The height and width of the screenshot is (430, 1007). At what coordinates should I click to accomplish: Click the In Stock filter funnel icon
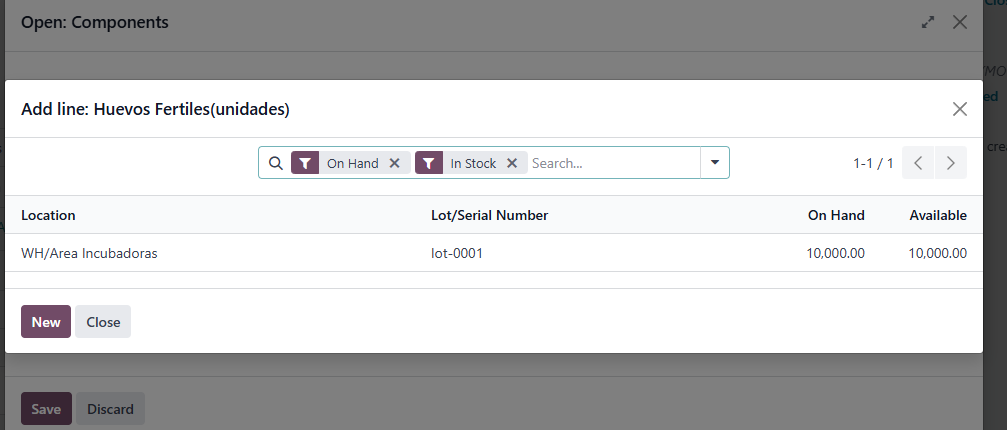(x=429, y=163)
